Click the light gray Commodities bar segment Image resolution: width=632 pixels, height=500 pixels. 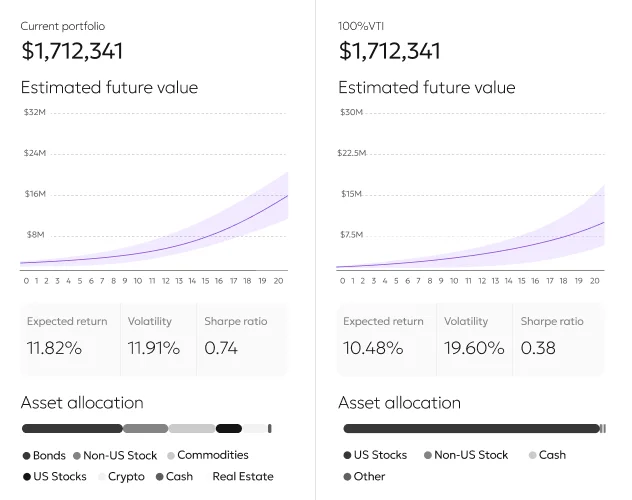(x=191, y=428)
